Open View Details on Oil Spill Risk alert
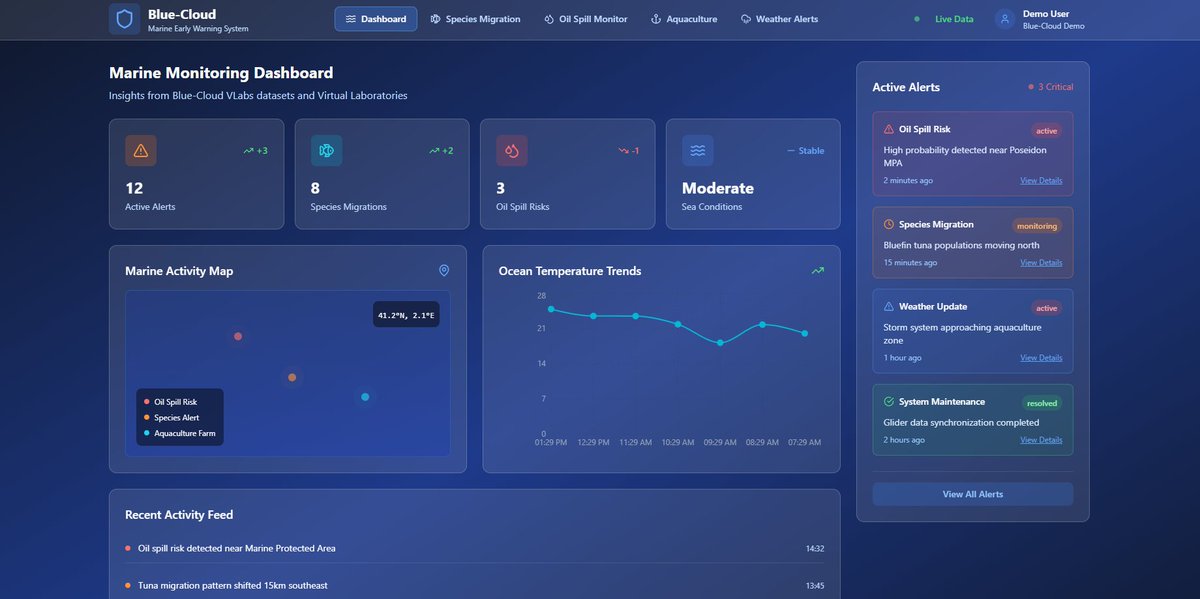 [x=1041, y=180]
